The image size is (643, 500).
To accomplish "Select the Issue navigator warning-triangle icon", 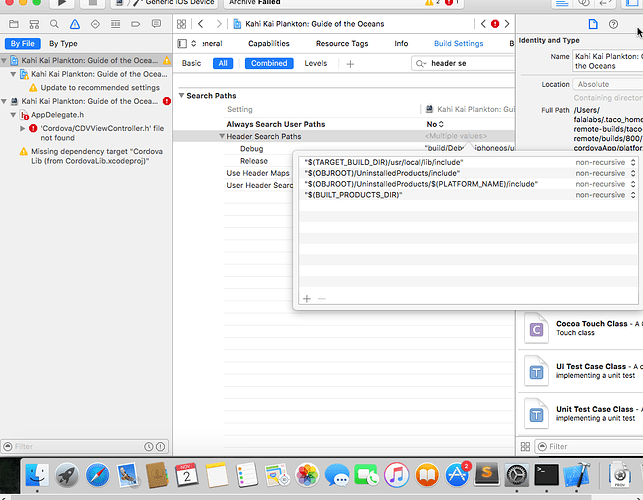I will point(75,24).
